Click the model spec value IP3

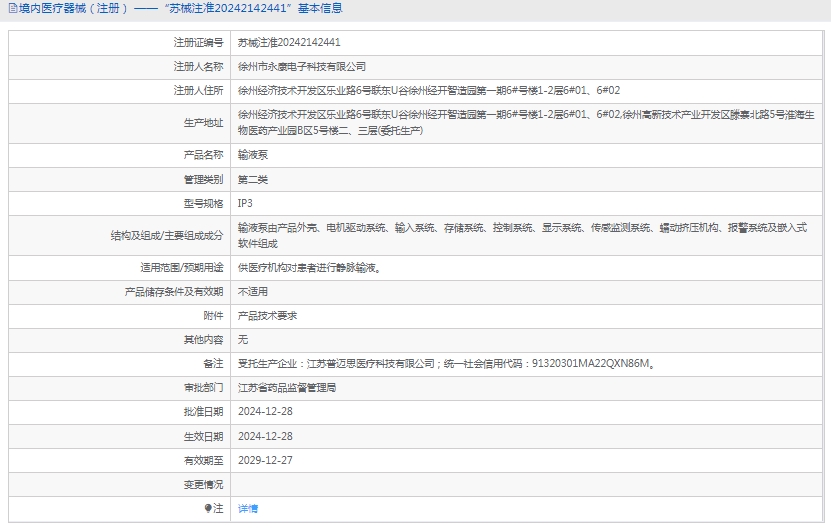tap(245, 203)
